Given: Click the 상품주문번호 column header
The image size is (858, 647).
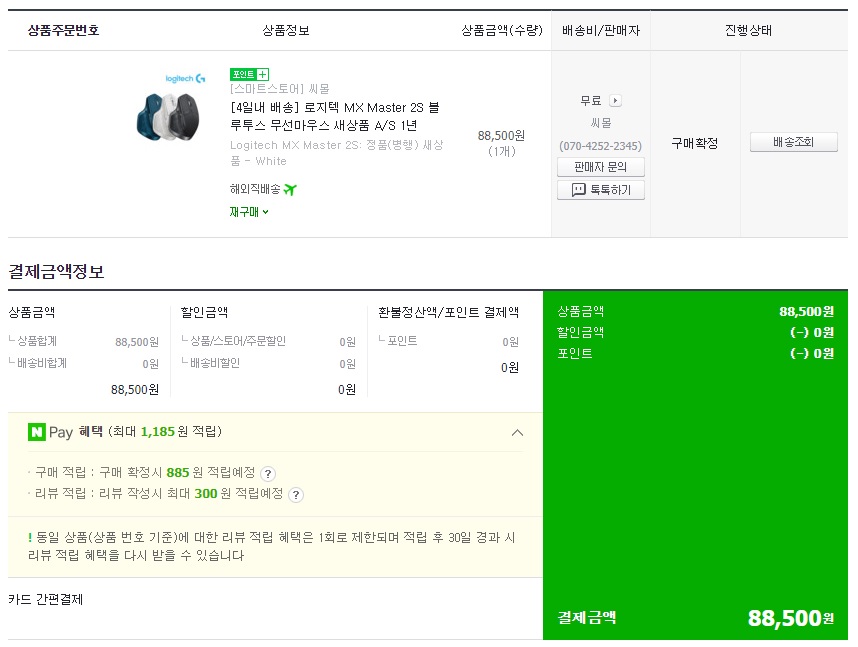Looking at the screenshot, I should pyautogui.click(x=63, y=31).
